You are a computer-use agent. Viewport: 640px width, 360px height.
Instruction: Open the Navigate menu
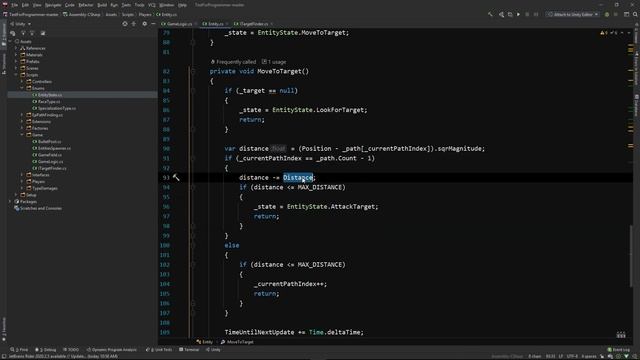53,5
